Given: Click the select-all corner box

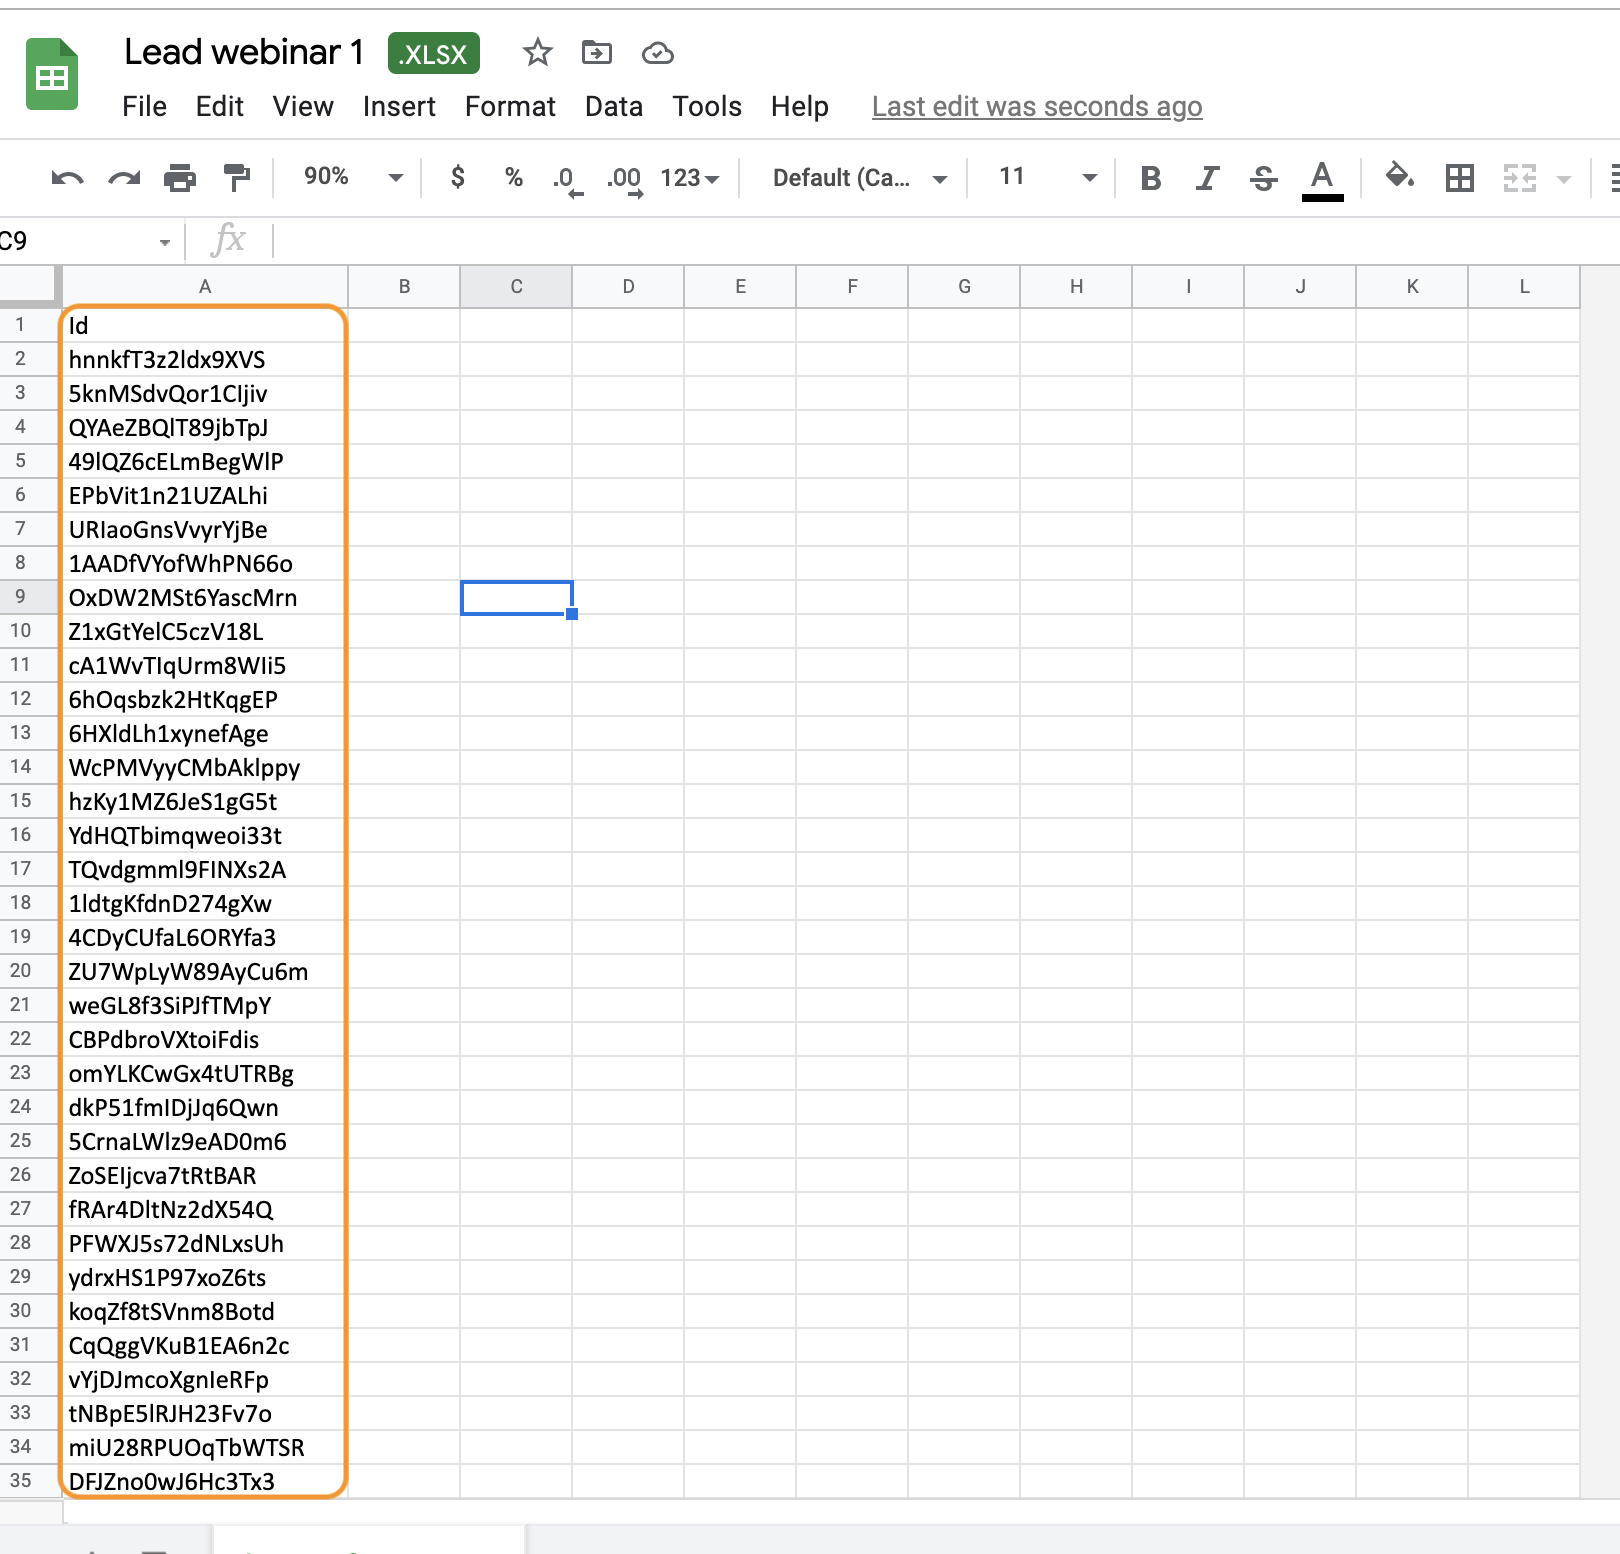Looking at the screenshot, I should (x=30, y=286).
